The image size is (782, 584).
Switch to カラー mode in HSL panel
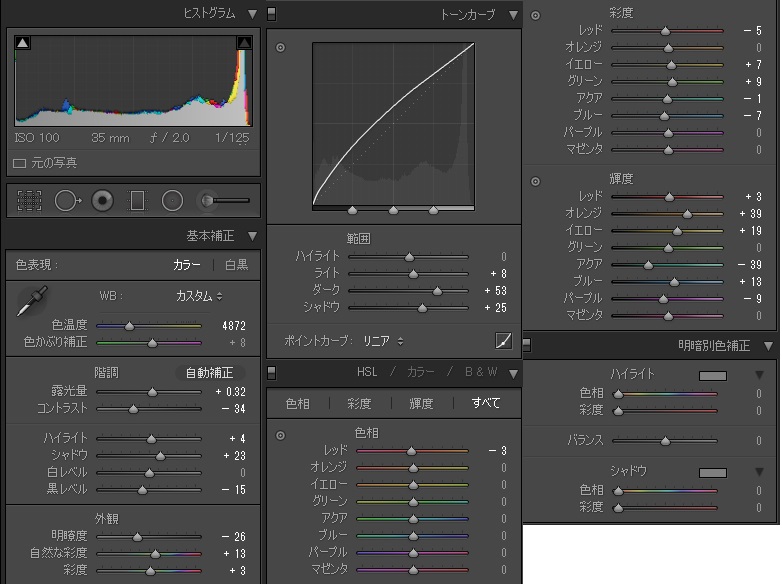[x=420, y=372]
